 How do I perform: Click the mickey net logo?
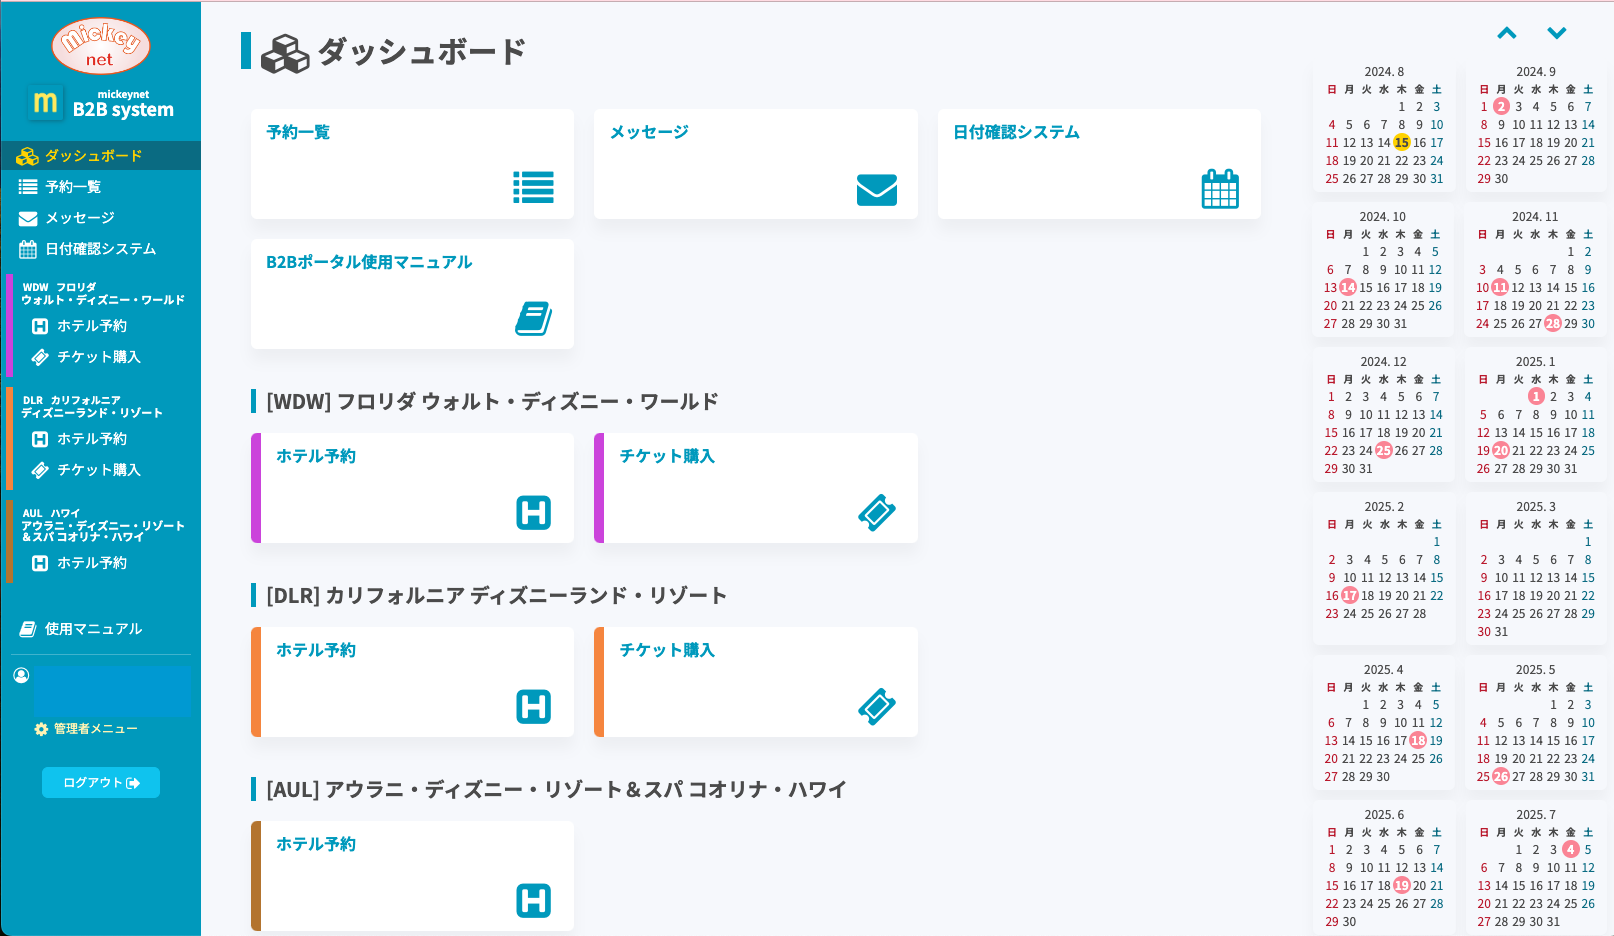tap(101, 46)
